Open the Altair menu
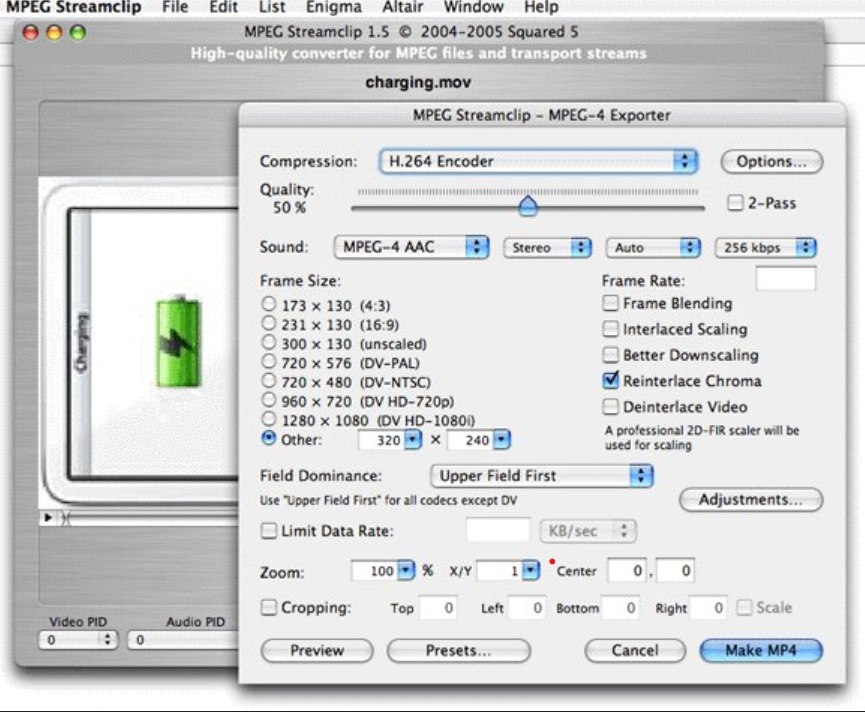This screenshot has height=712, width=865. [x=403, y=7]
